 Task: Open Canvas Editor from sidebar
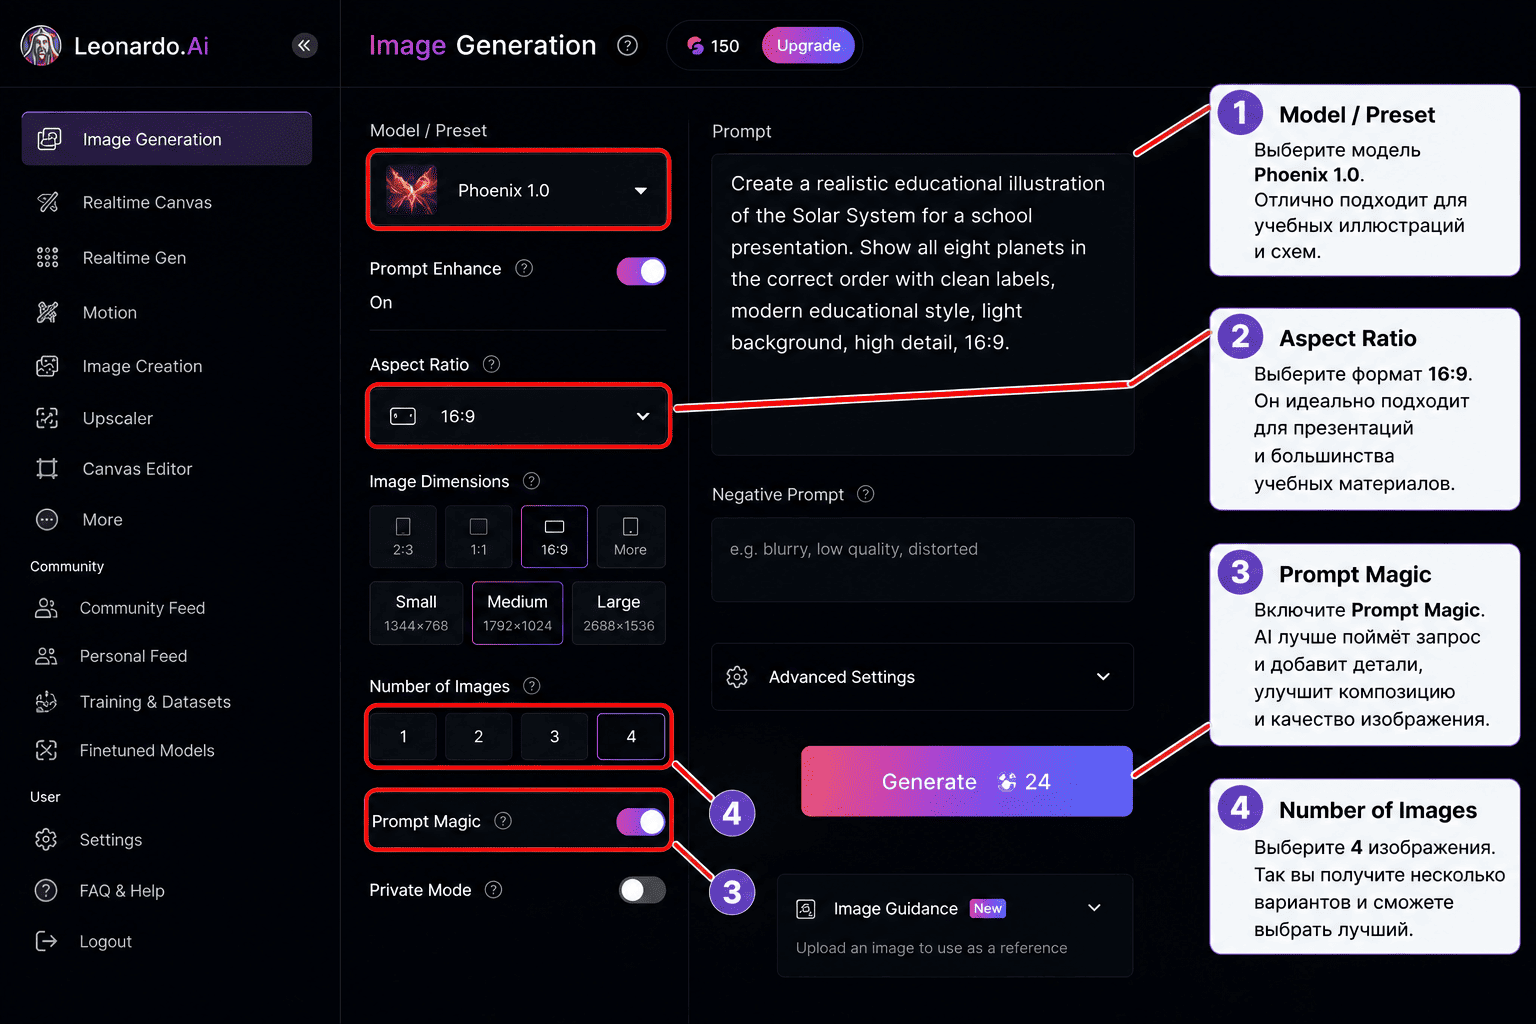[137, 468]
